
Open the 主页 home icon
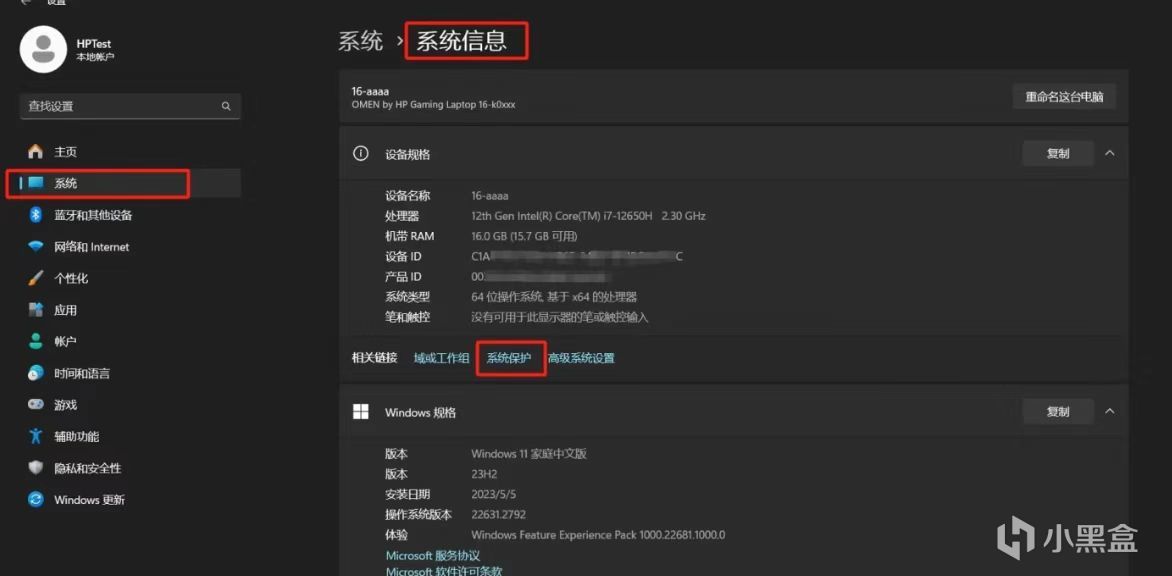click(x=35, y=152)
